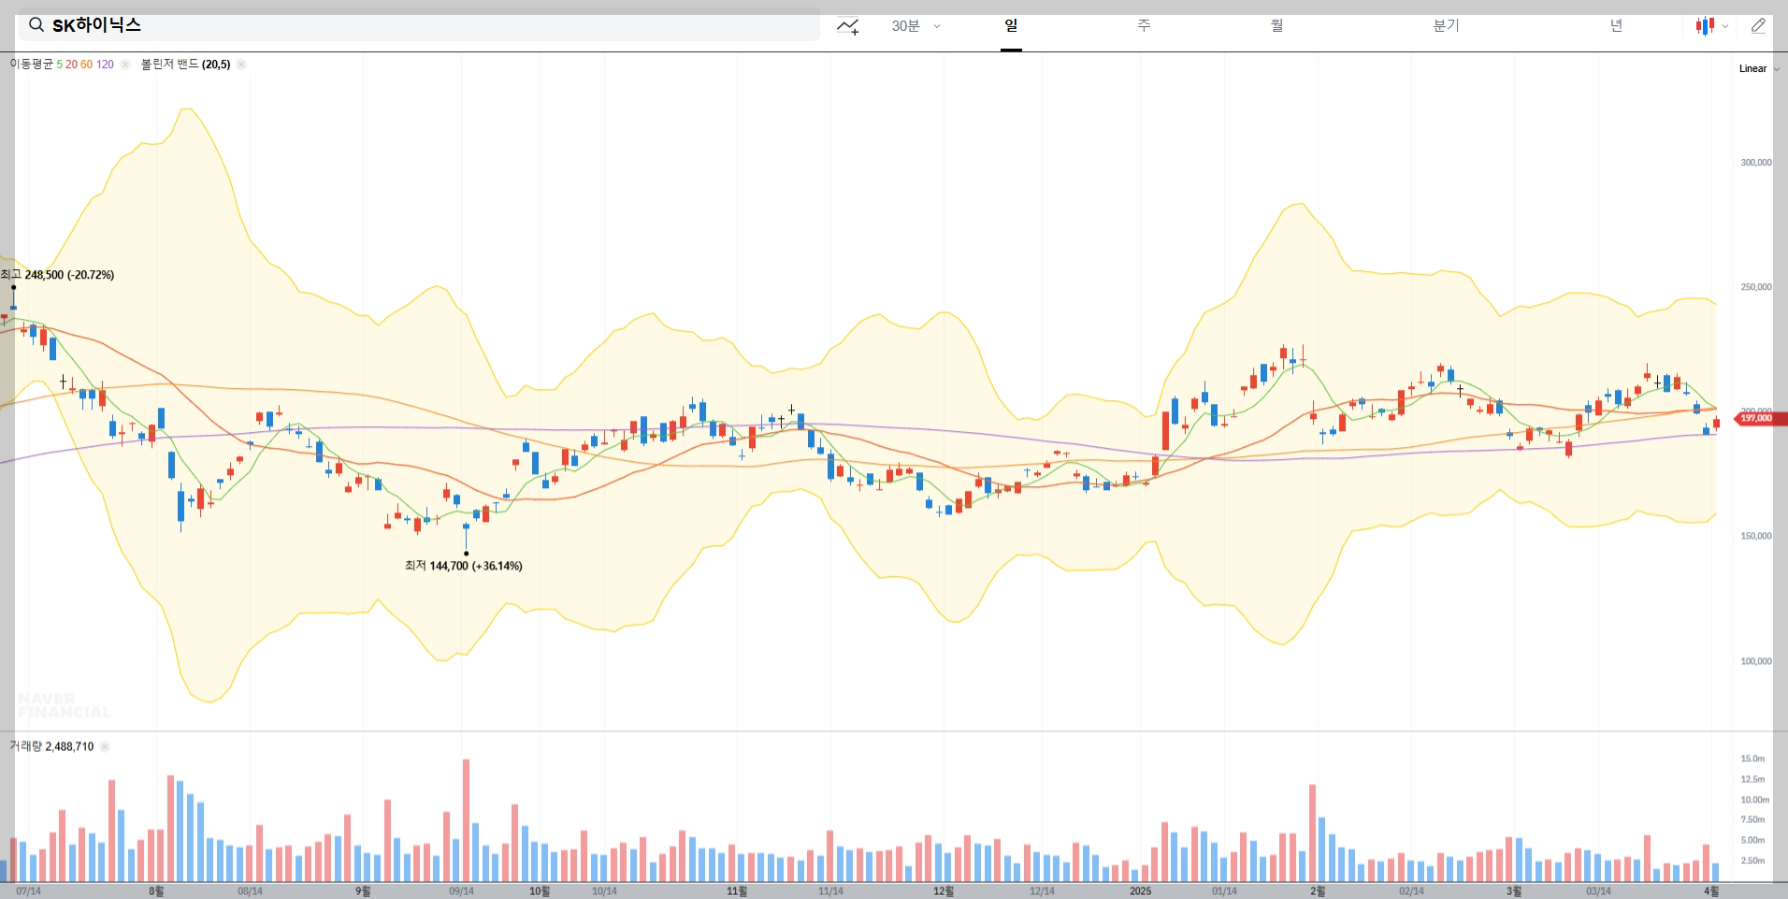
Task: Click the 100,000 price axis label
Action: 1756,661
